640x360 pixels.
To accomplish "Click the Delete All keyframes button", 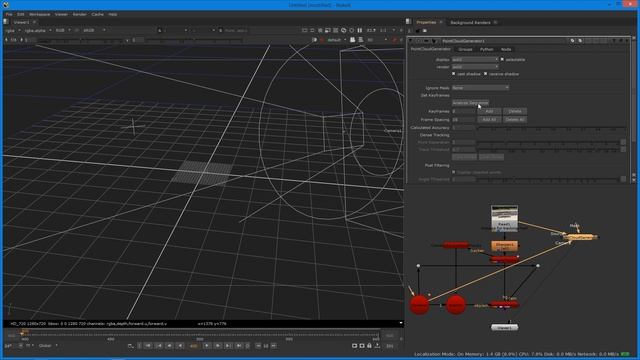I will [x=515, y=120].
